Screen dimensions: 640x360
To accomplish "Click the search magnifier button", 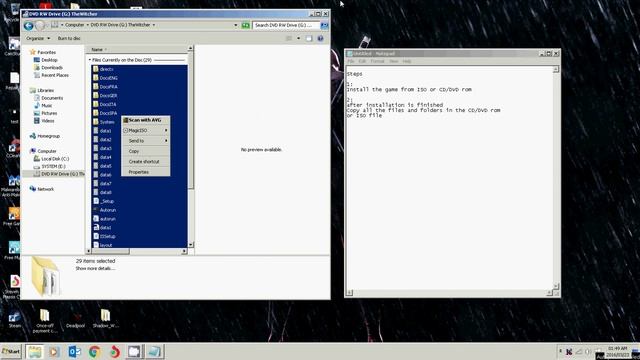I will [324, 25].
